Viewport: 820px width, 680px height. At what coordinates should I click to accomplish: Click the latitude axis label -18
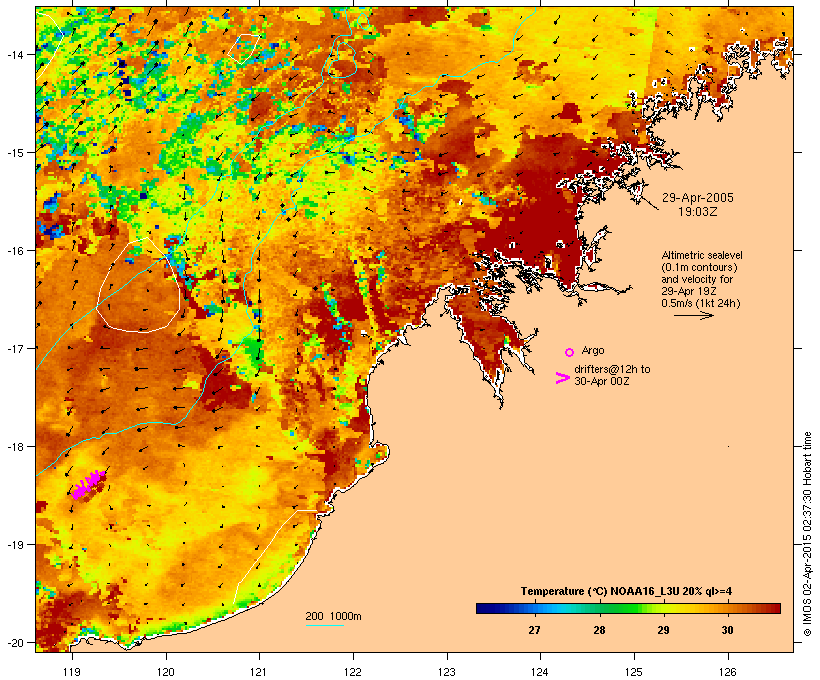pos(14,446)
